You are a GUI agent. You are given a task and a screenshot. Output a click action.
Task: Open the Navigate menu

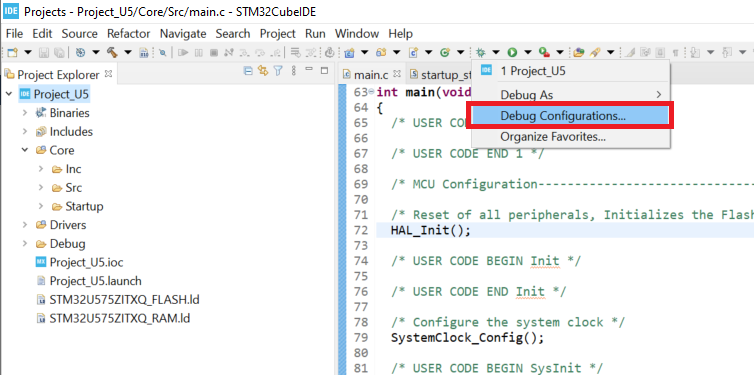(x=183, y=34)
